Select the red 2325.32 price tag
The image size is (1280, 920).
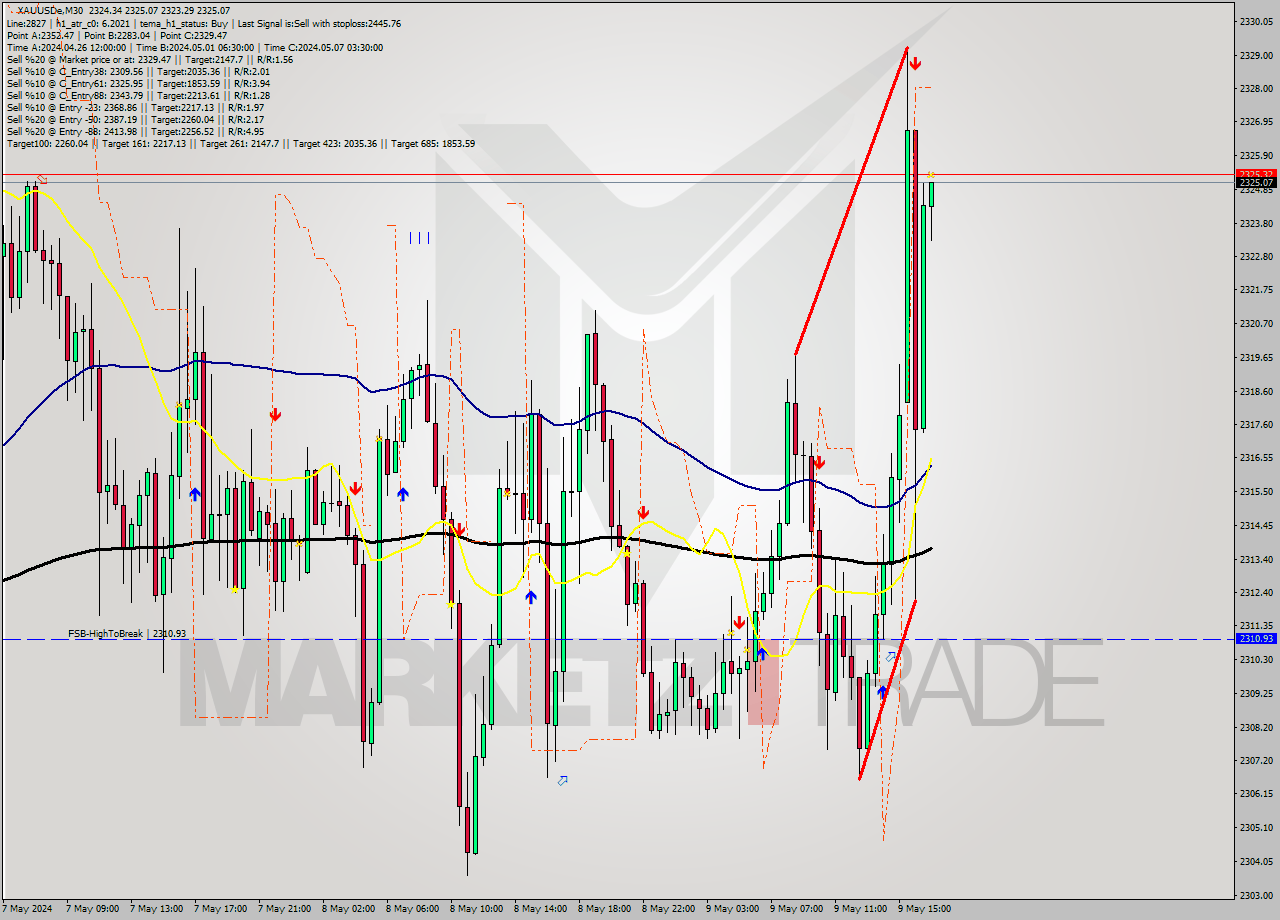click(x=1256, y=175)
